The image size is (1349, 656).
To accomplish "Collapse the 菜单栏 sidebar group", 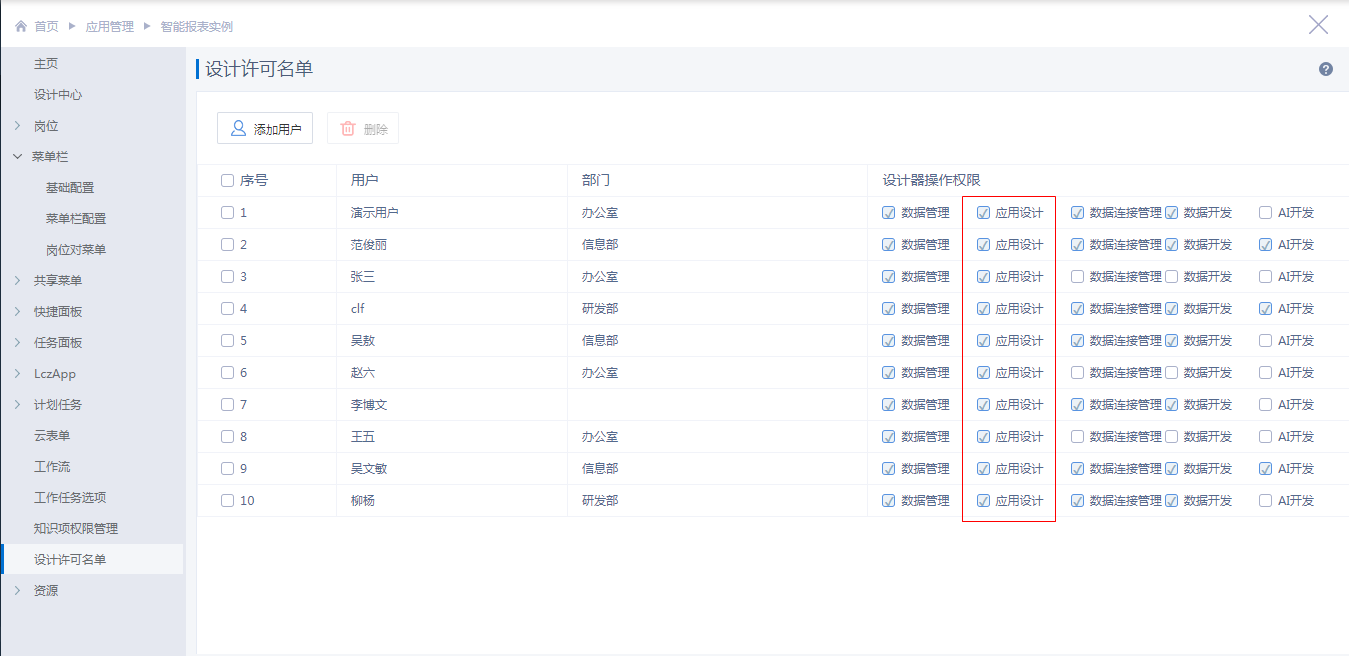I will 18,157.
